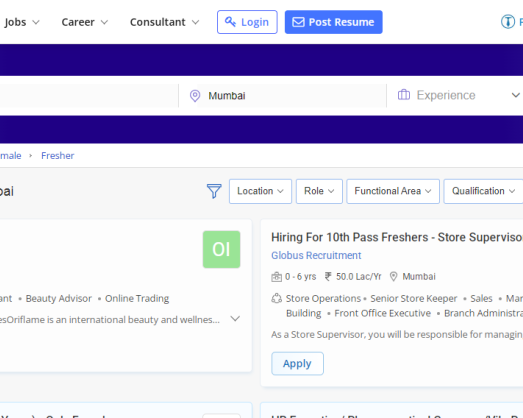
Task: Click the Store Operations tag
Action: coord(323,298)
